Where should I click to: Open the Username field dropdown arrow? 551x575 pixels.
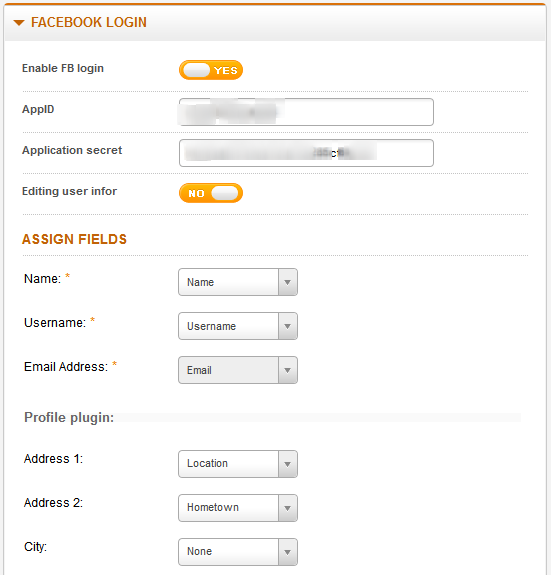pyautogui.click(x=288, y=326)
